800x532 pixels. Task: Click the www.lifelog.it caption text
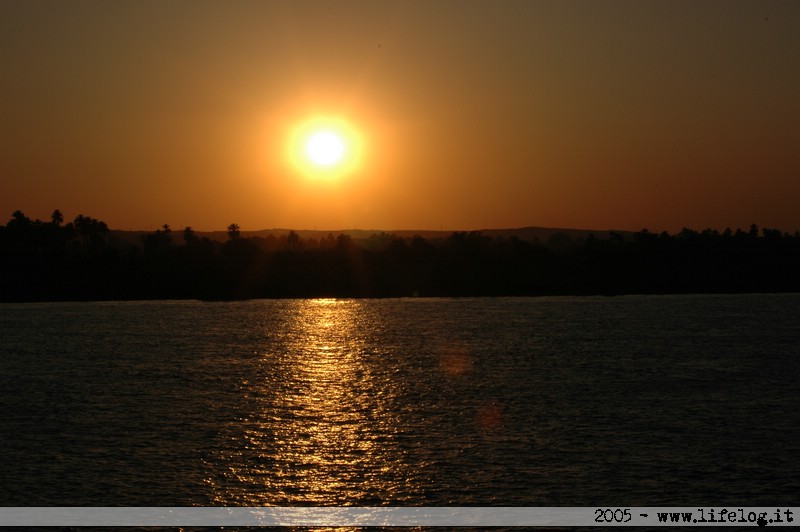click(x=726, y=516)
